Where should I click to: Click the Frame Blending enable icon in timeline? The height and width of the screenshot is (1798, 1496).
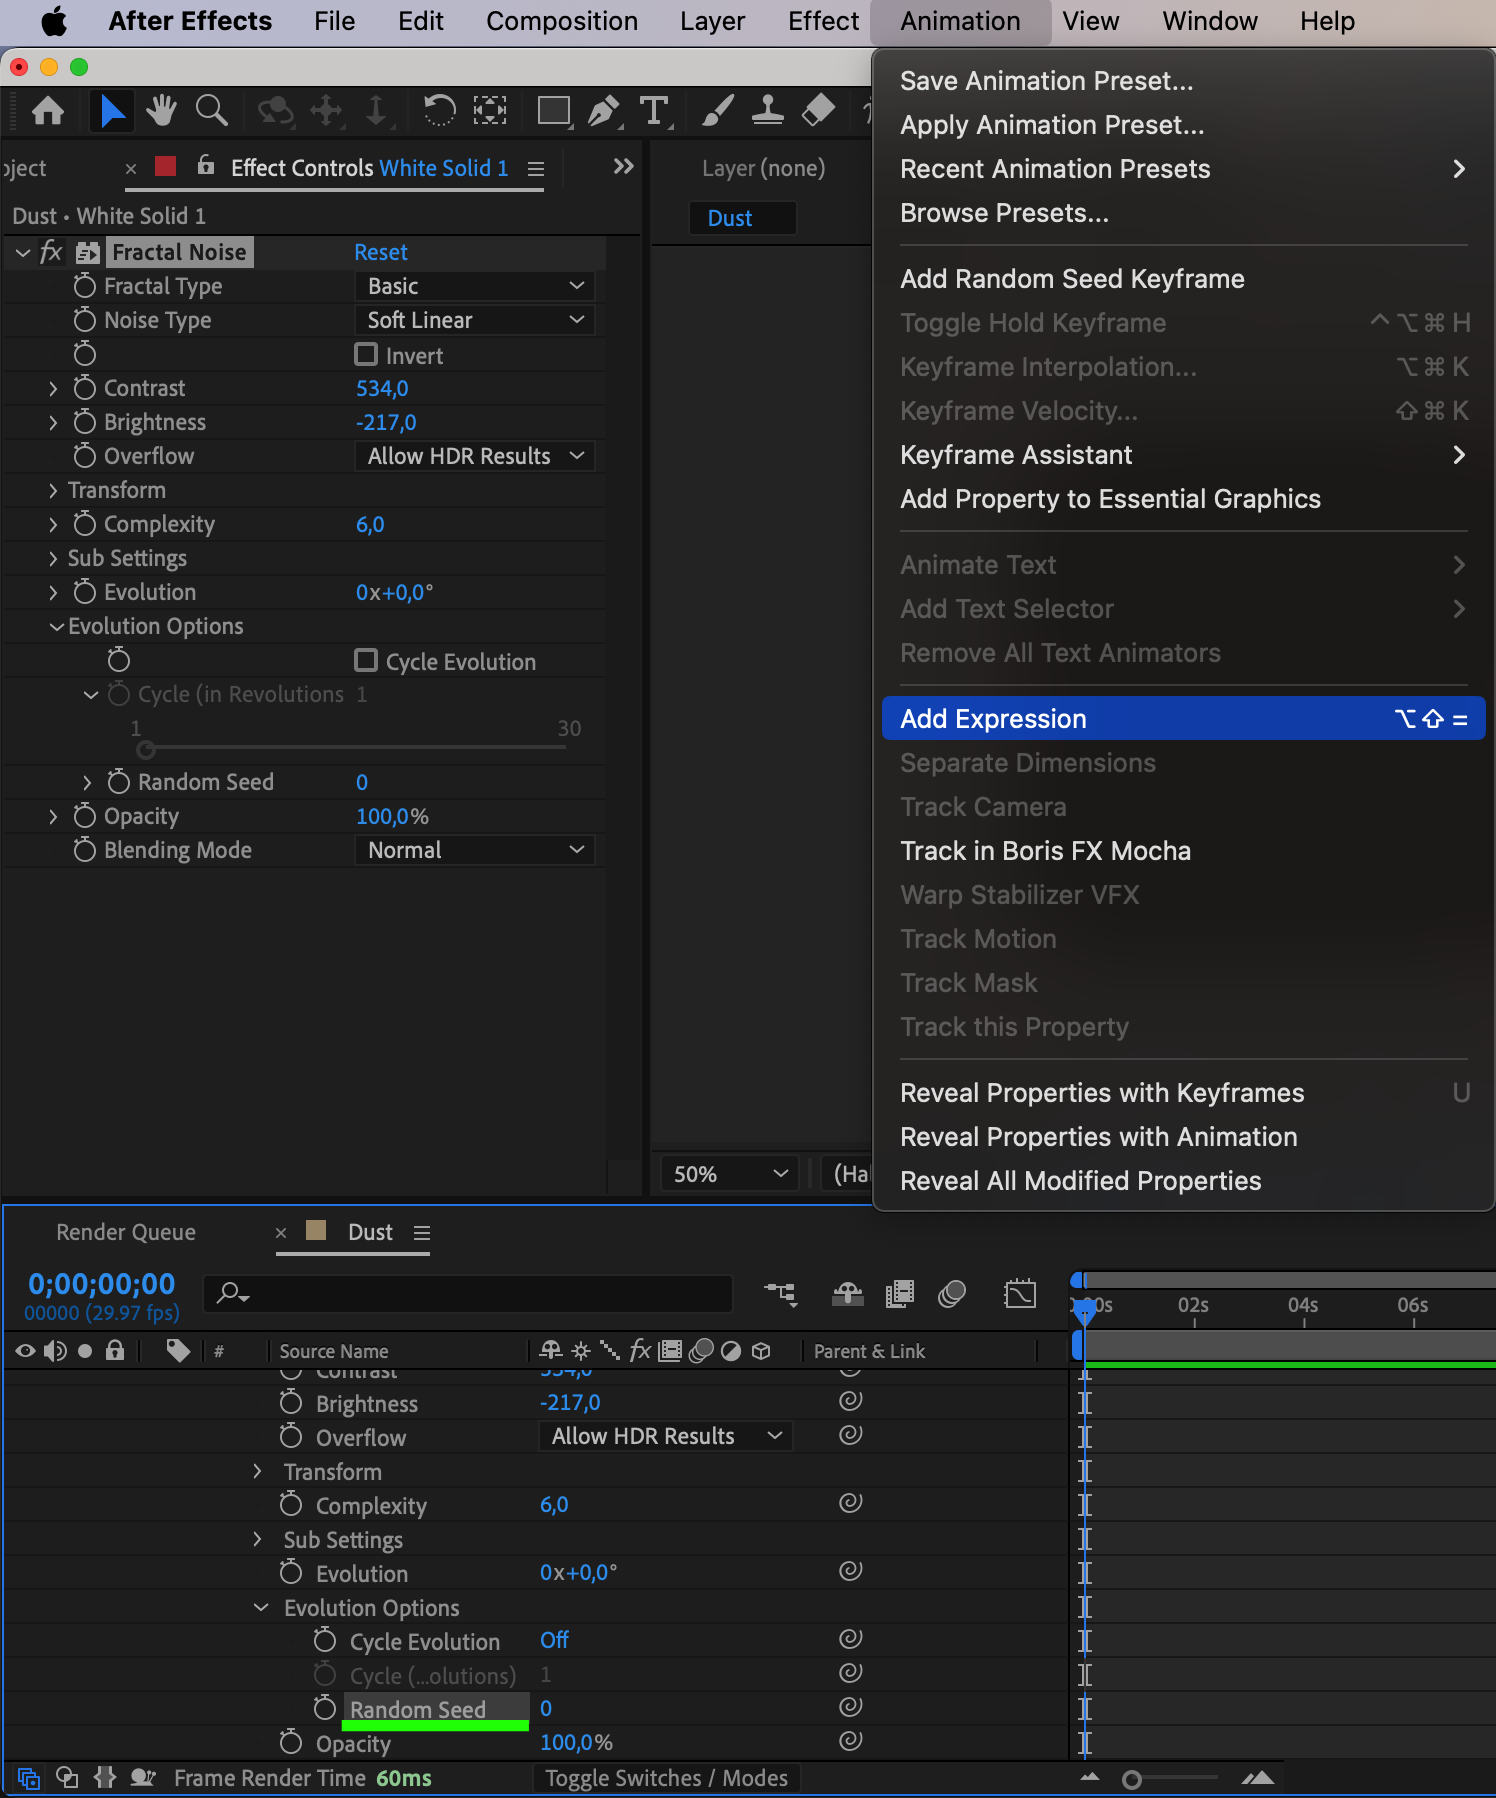click(x=900, y=1294)
